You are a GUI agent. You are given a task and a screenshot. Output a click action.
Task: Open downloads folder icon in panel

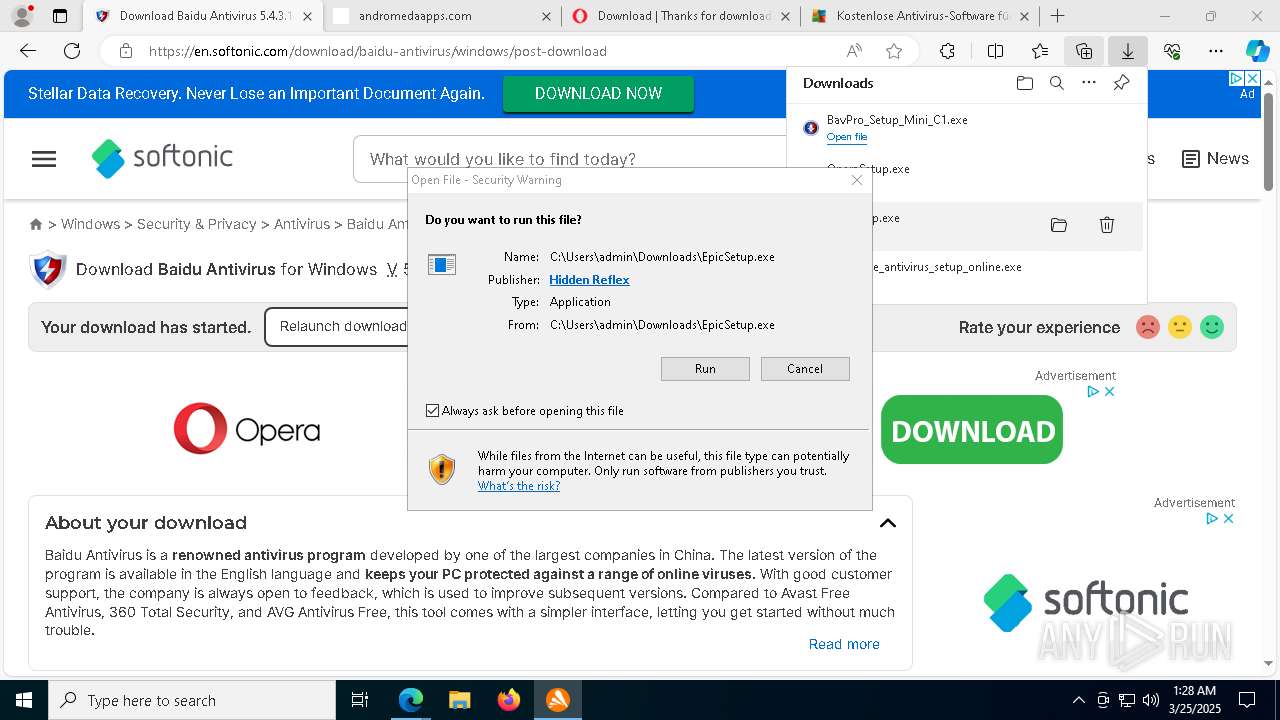1024,83
